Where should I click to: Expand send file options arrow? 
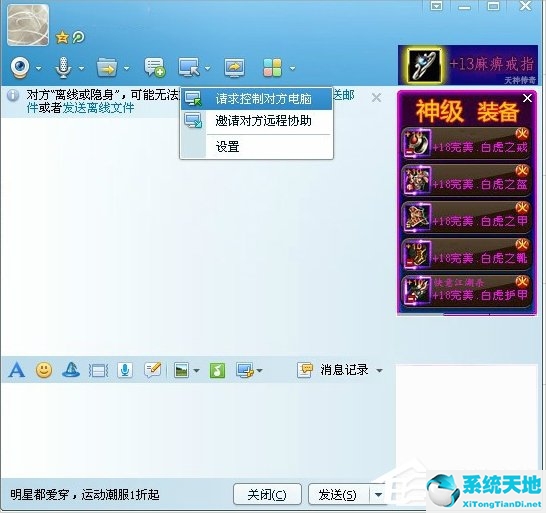(126, 69)
